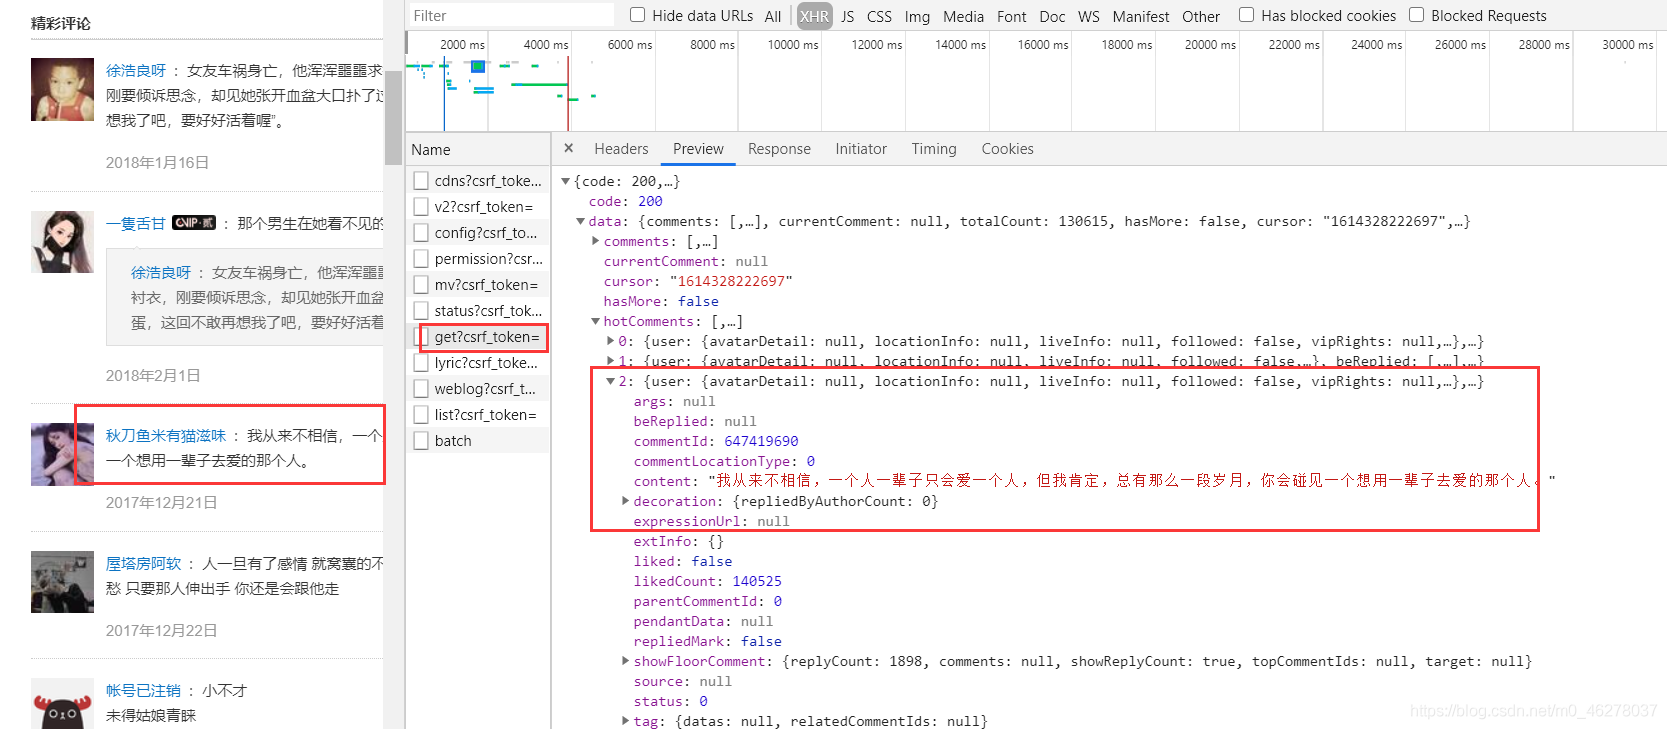Screen dimensions: 1667x729
Task: Open user 秋刀鱼米有猫滋味 profile link
Action: [x=166, y=436]
